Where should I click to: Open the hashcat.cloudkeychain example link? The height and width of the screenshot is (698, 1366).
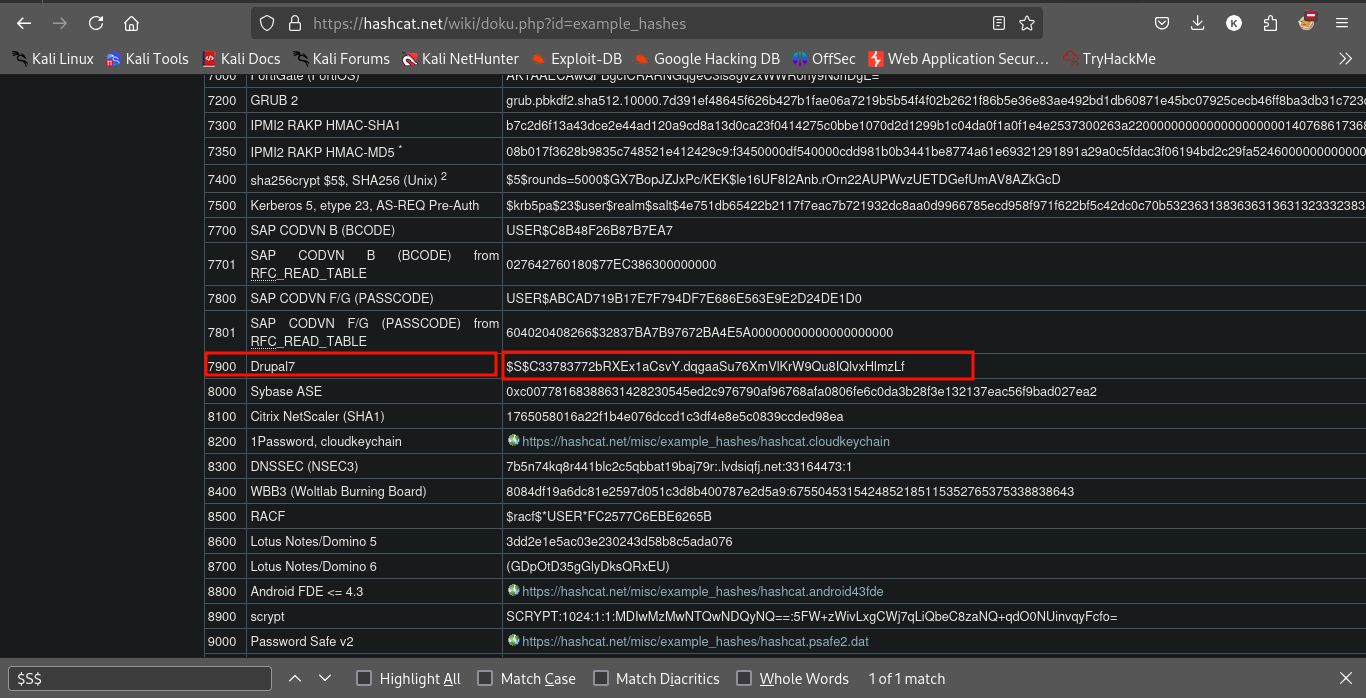(x=705, y=441)
